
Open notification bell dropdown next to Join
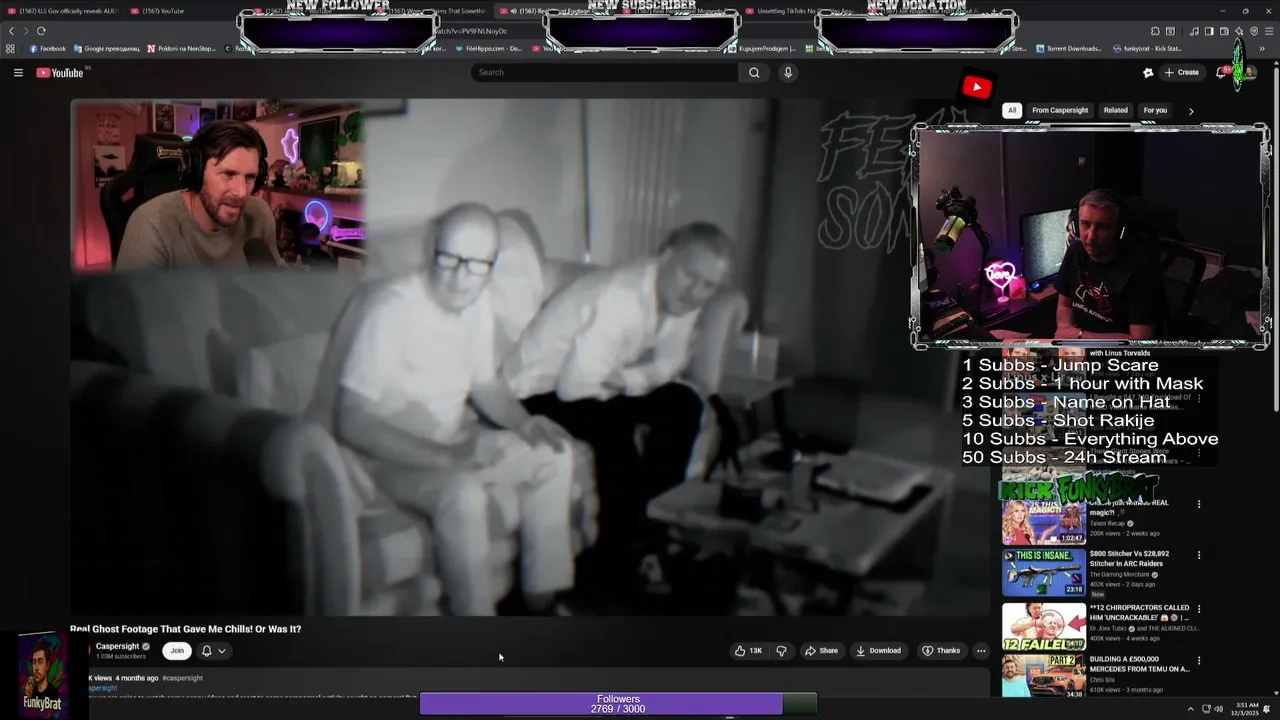[213, 651]
